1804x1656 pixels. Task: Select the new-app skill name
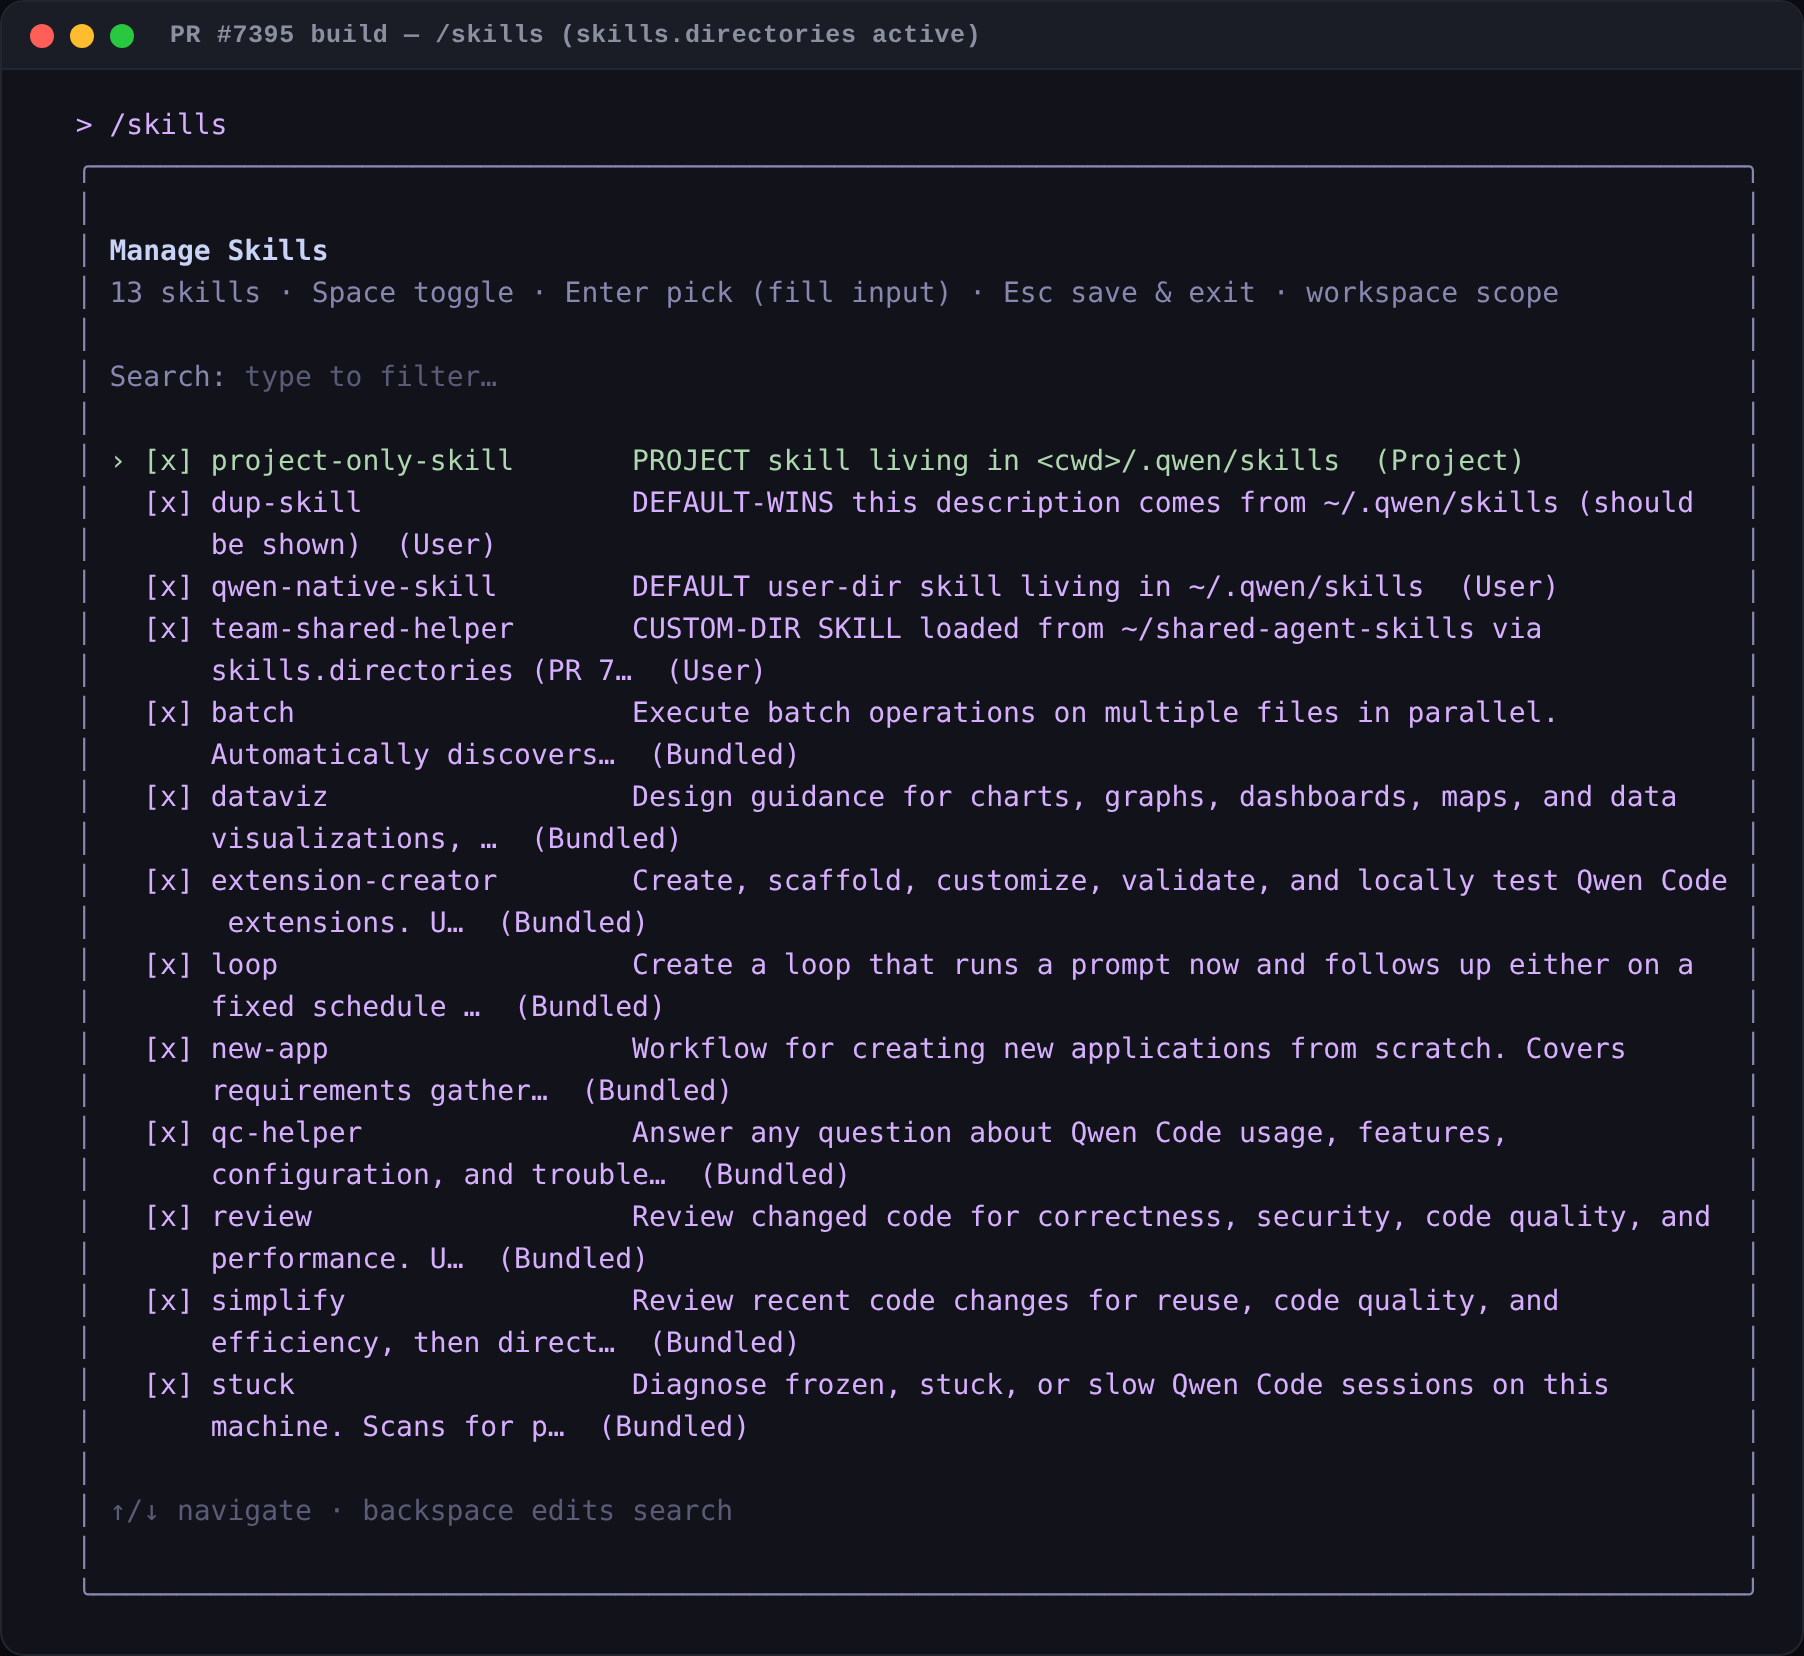point(270,1049)
